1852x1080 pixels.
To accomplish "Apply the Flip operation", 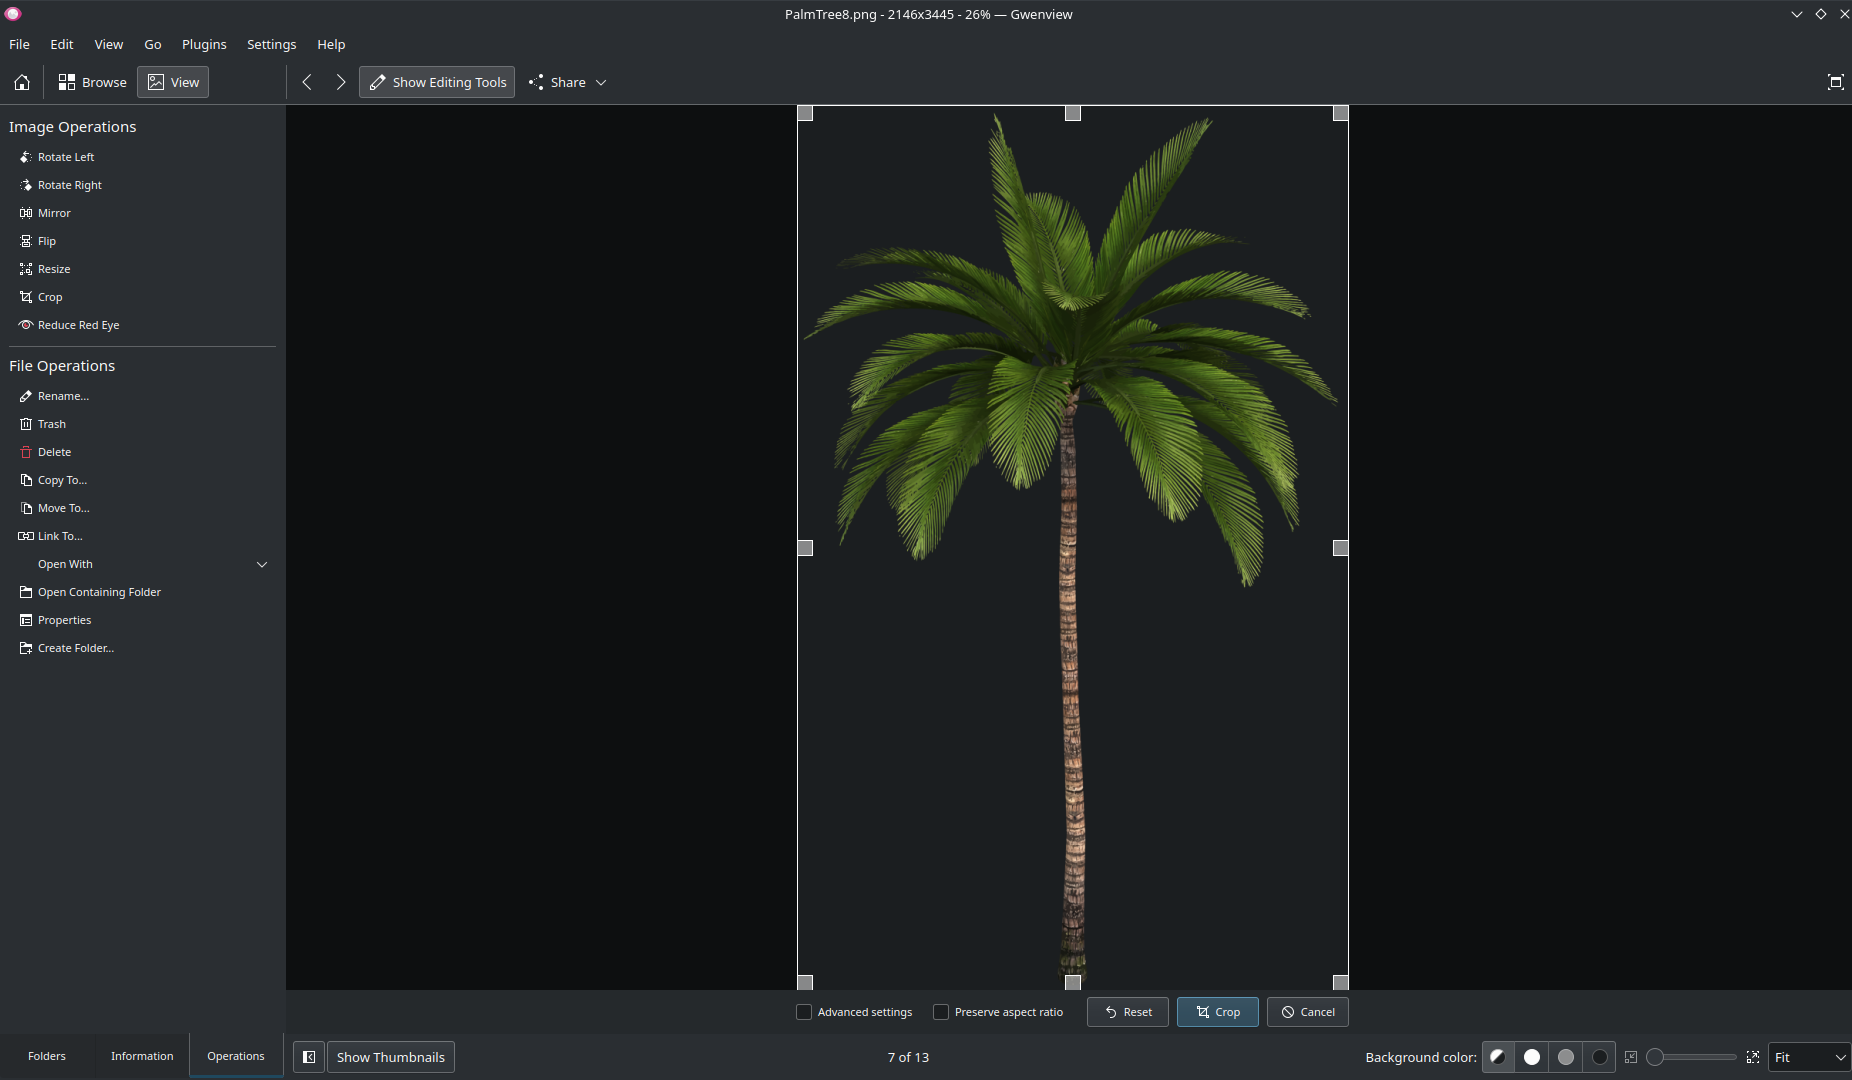I will pyautogui.click(x=46, y=241).
